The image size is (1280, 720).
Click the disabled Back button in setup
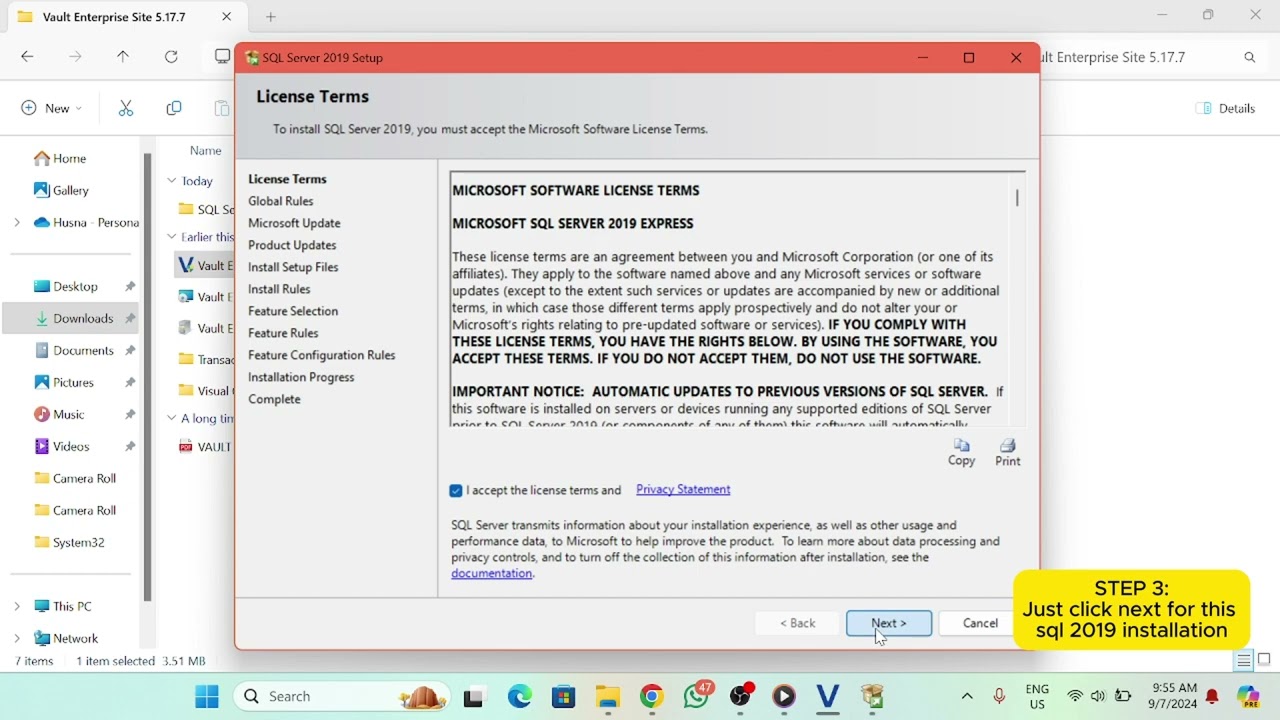coord(798,623)
